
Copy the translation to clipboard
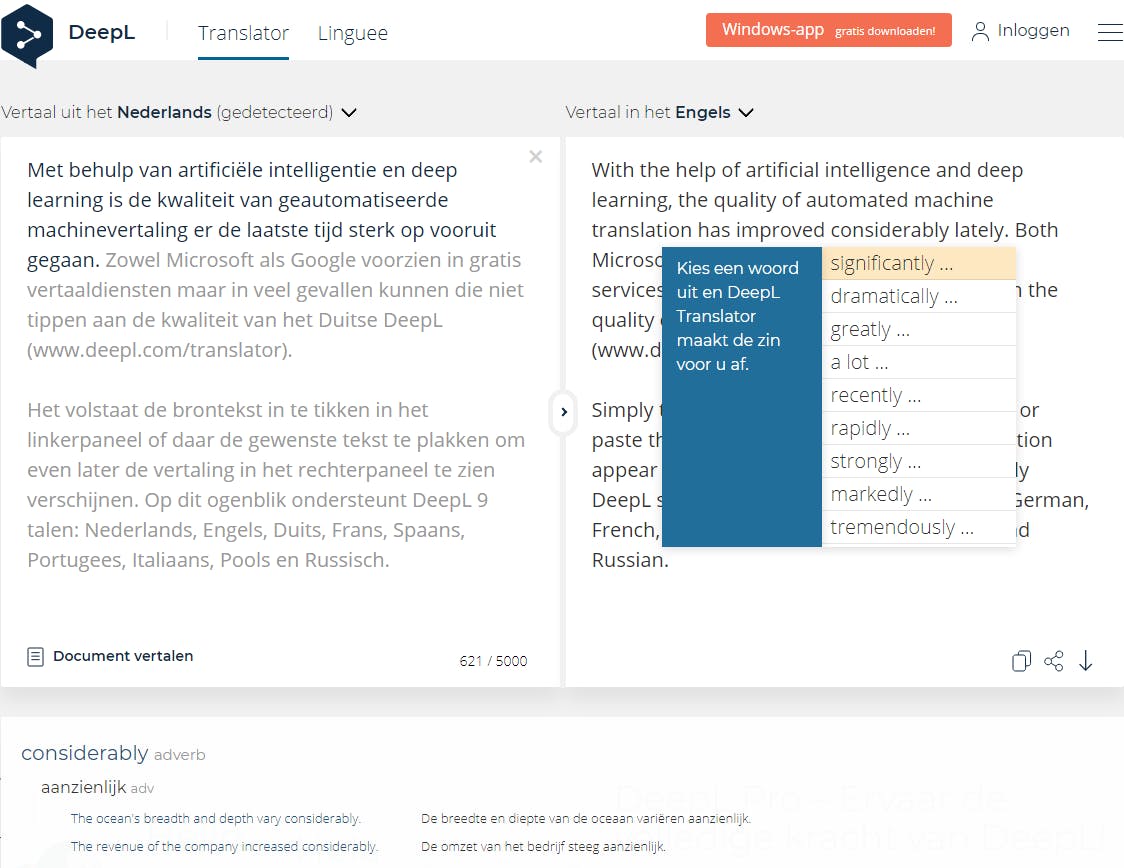[x=1021, y=661]
